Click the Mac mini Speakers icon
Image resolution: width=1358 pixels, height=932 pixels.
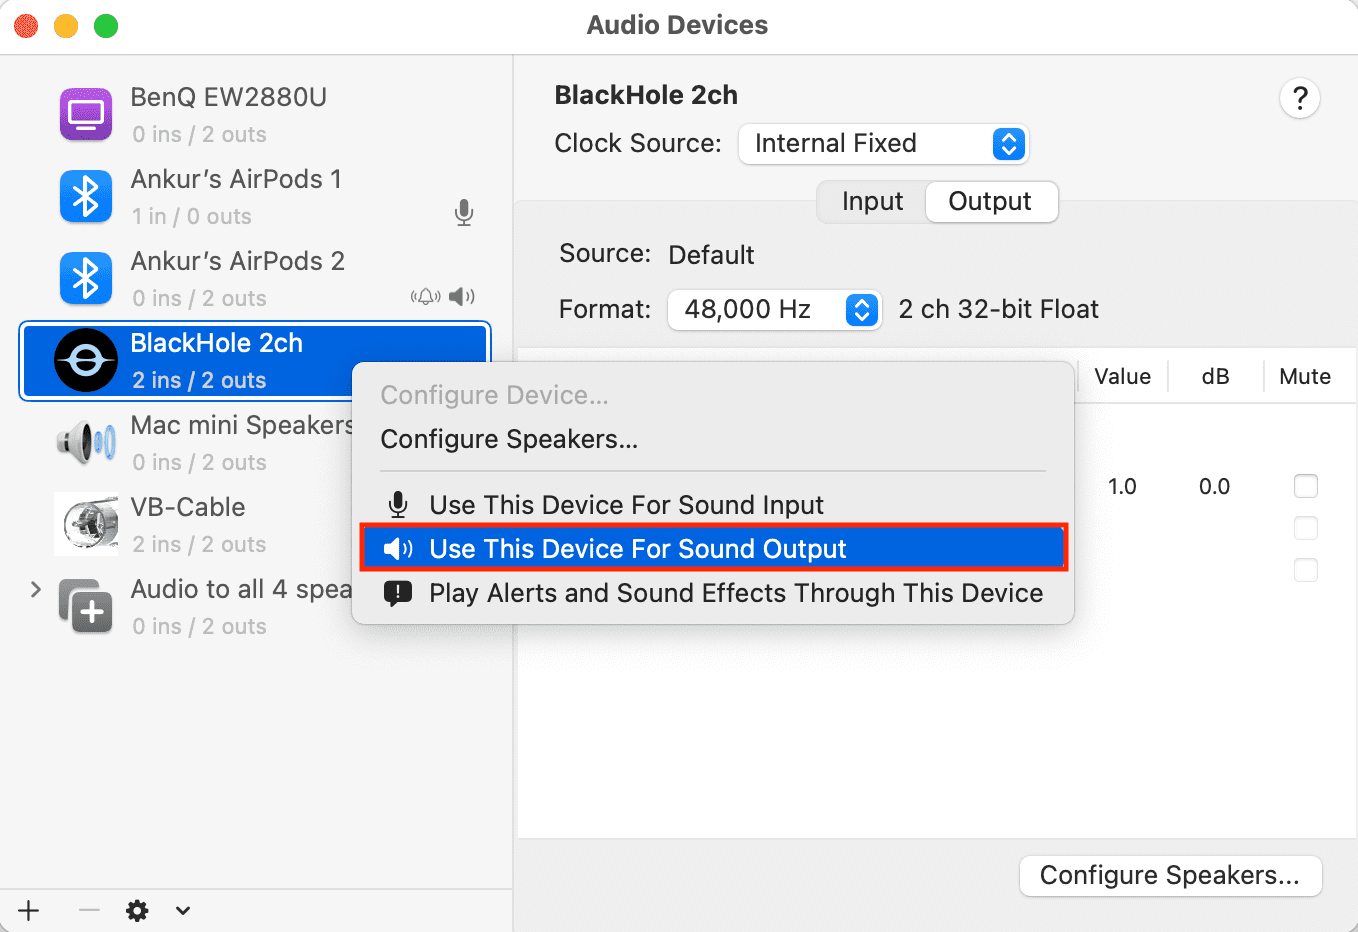86,442
